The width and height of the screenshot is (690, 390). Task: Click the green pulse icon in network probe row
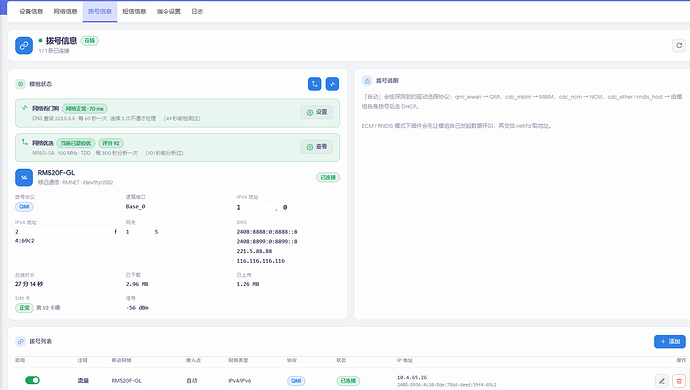[25, 108]
